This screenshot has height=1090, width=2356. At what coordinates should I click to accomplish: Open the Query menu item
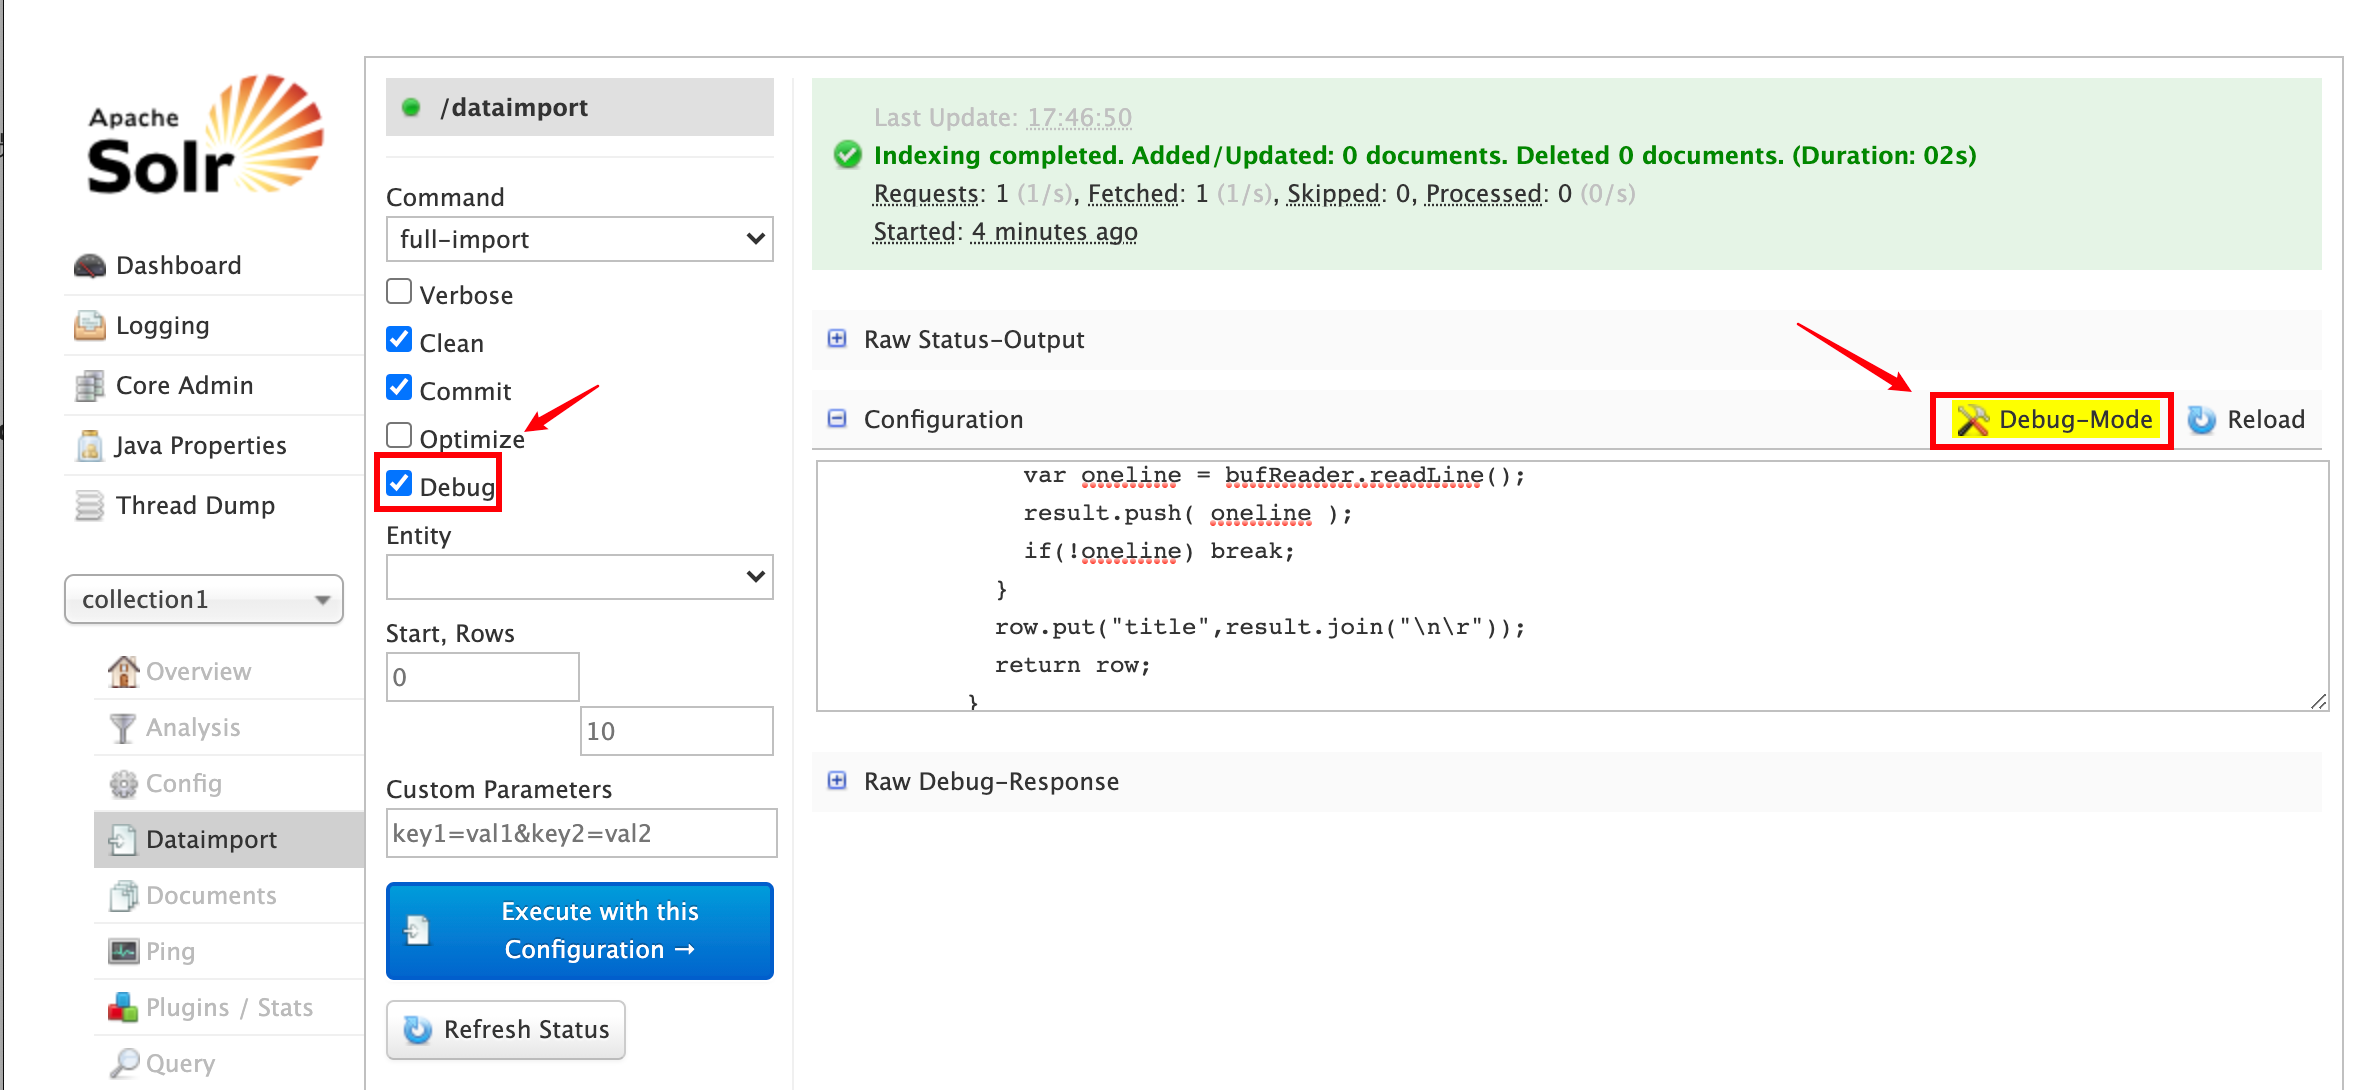180,1063
